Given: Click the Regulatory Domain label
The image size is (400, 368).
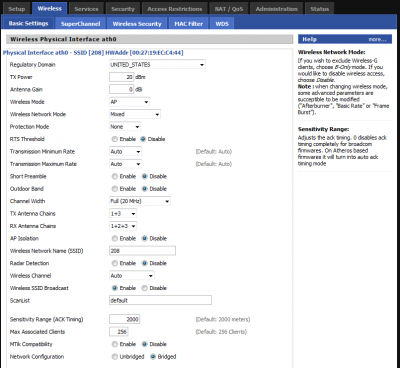Looking at the screenshot, I should pyautogui.click(x=33, y=64).
